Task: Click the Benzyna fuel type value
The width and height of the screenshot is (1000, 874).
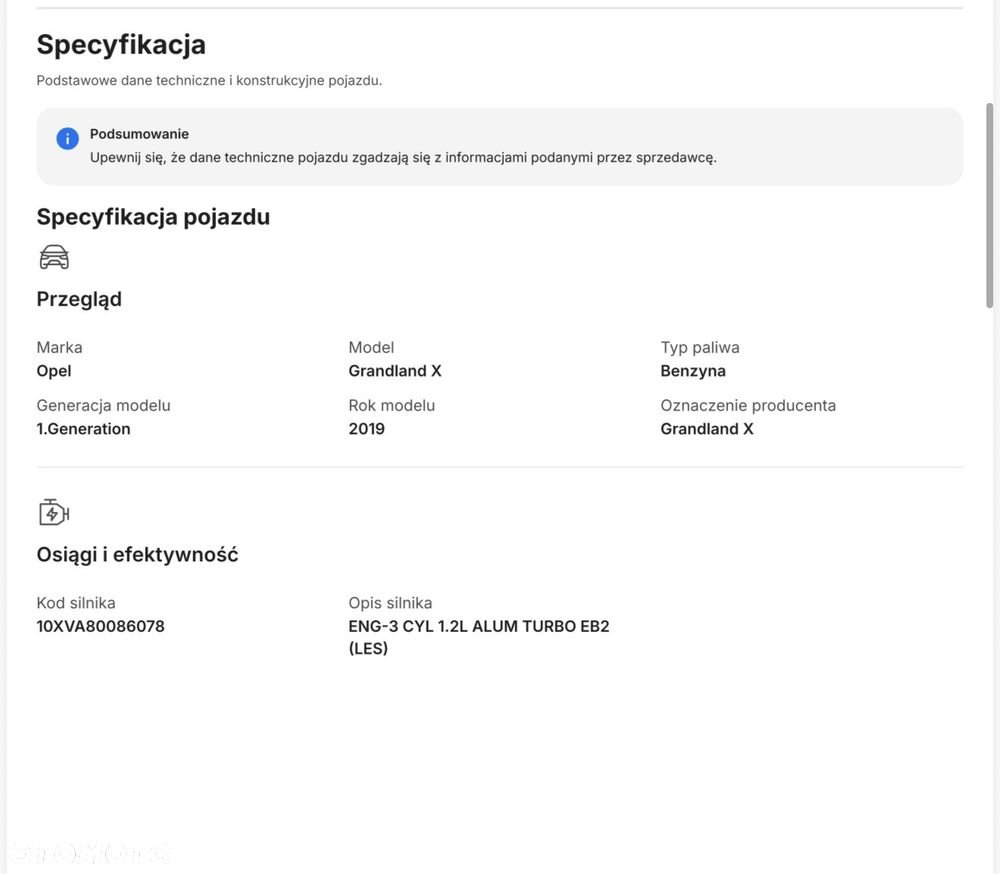Action: (x=693, y=371)
